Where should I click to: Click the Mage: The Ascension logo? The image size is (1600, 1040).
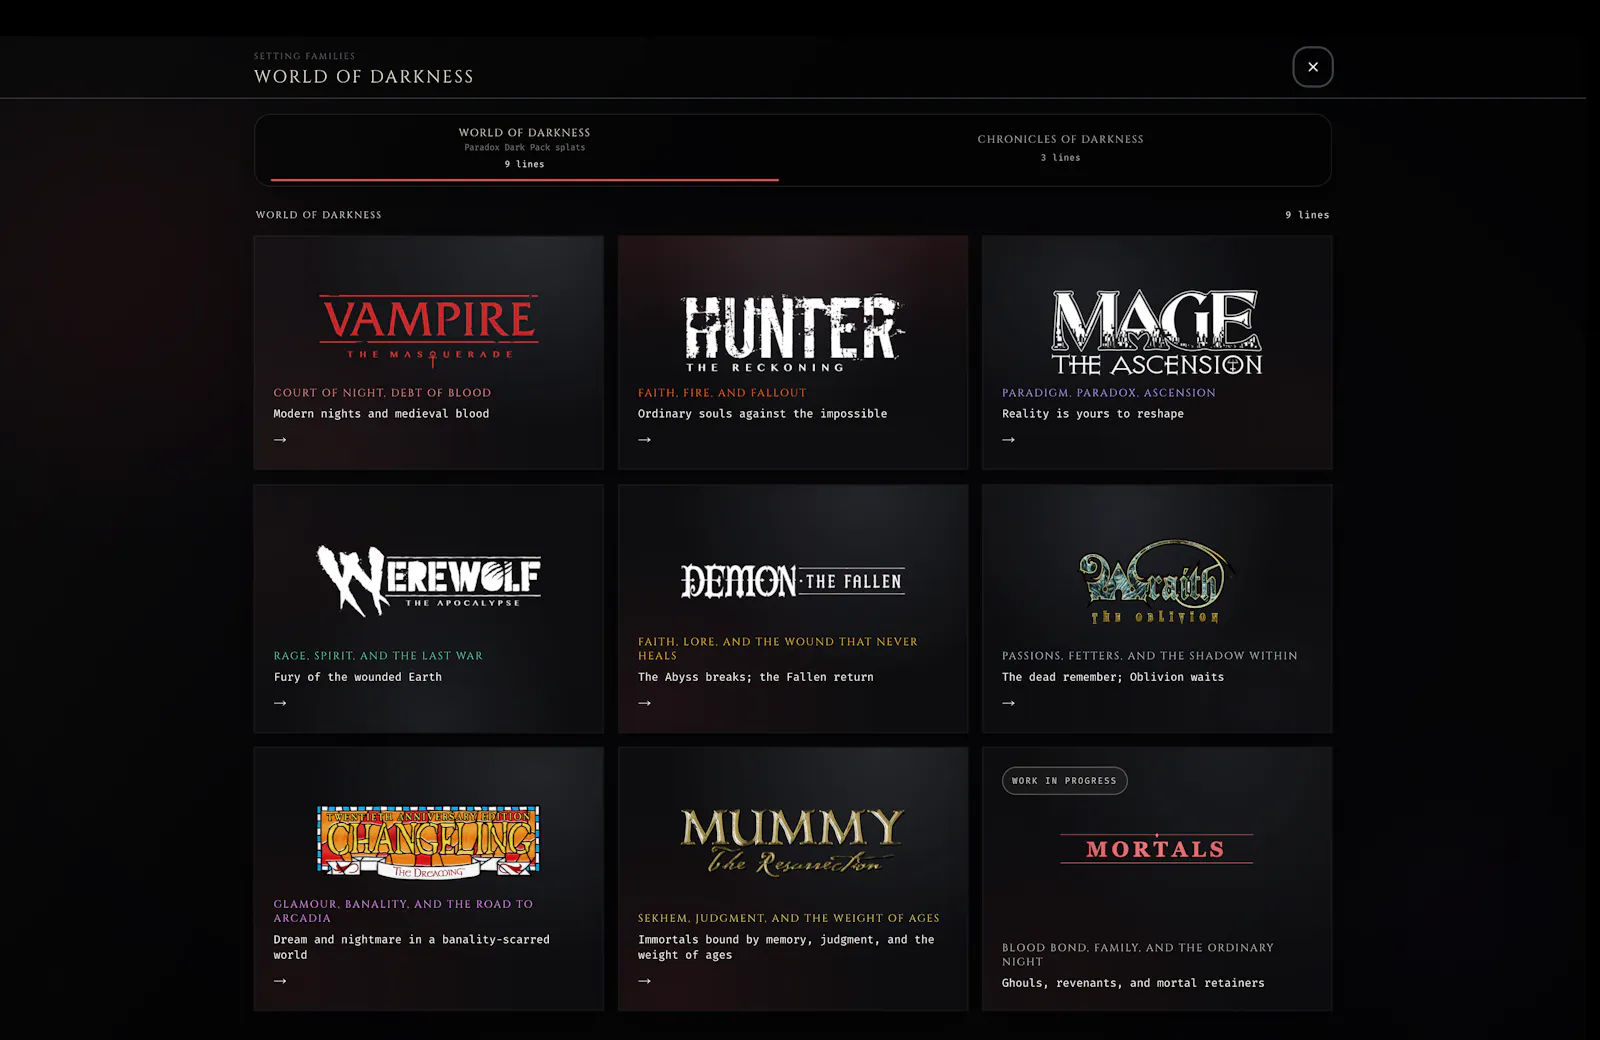(x=1157, y=332)
